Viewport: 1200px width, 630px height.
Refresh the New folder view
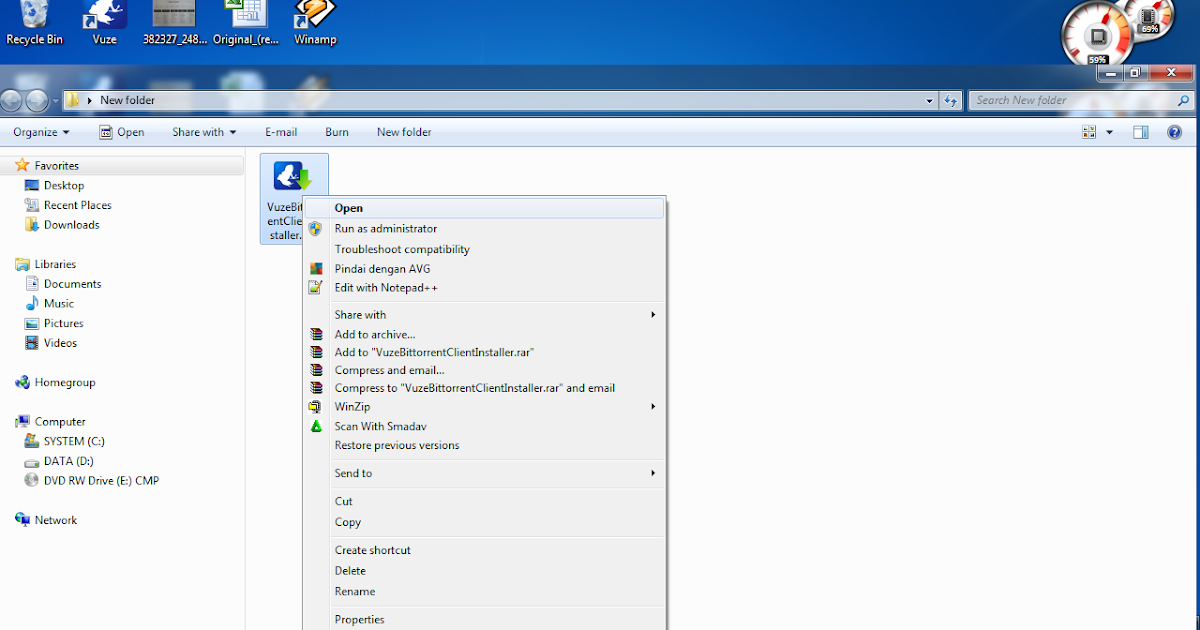951,100
